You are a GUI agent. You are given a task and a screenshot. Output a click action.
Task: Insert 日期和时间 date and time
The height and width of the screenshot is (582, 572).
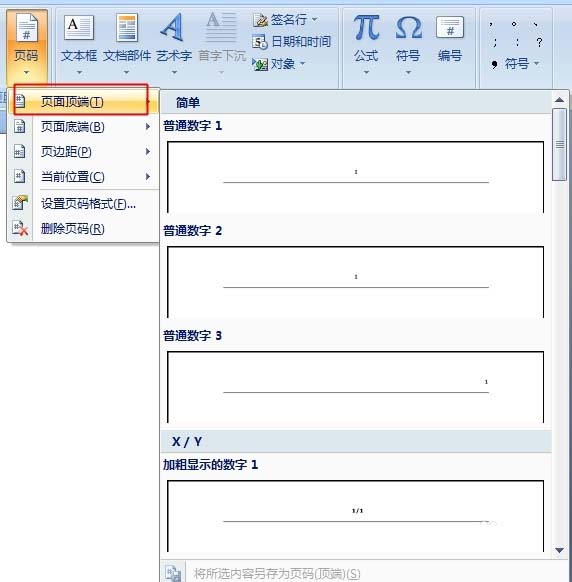point(292,42)
